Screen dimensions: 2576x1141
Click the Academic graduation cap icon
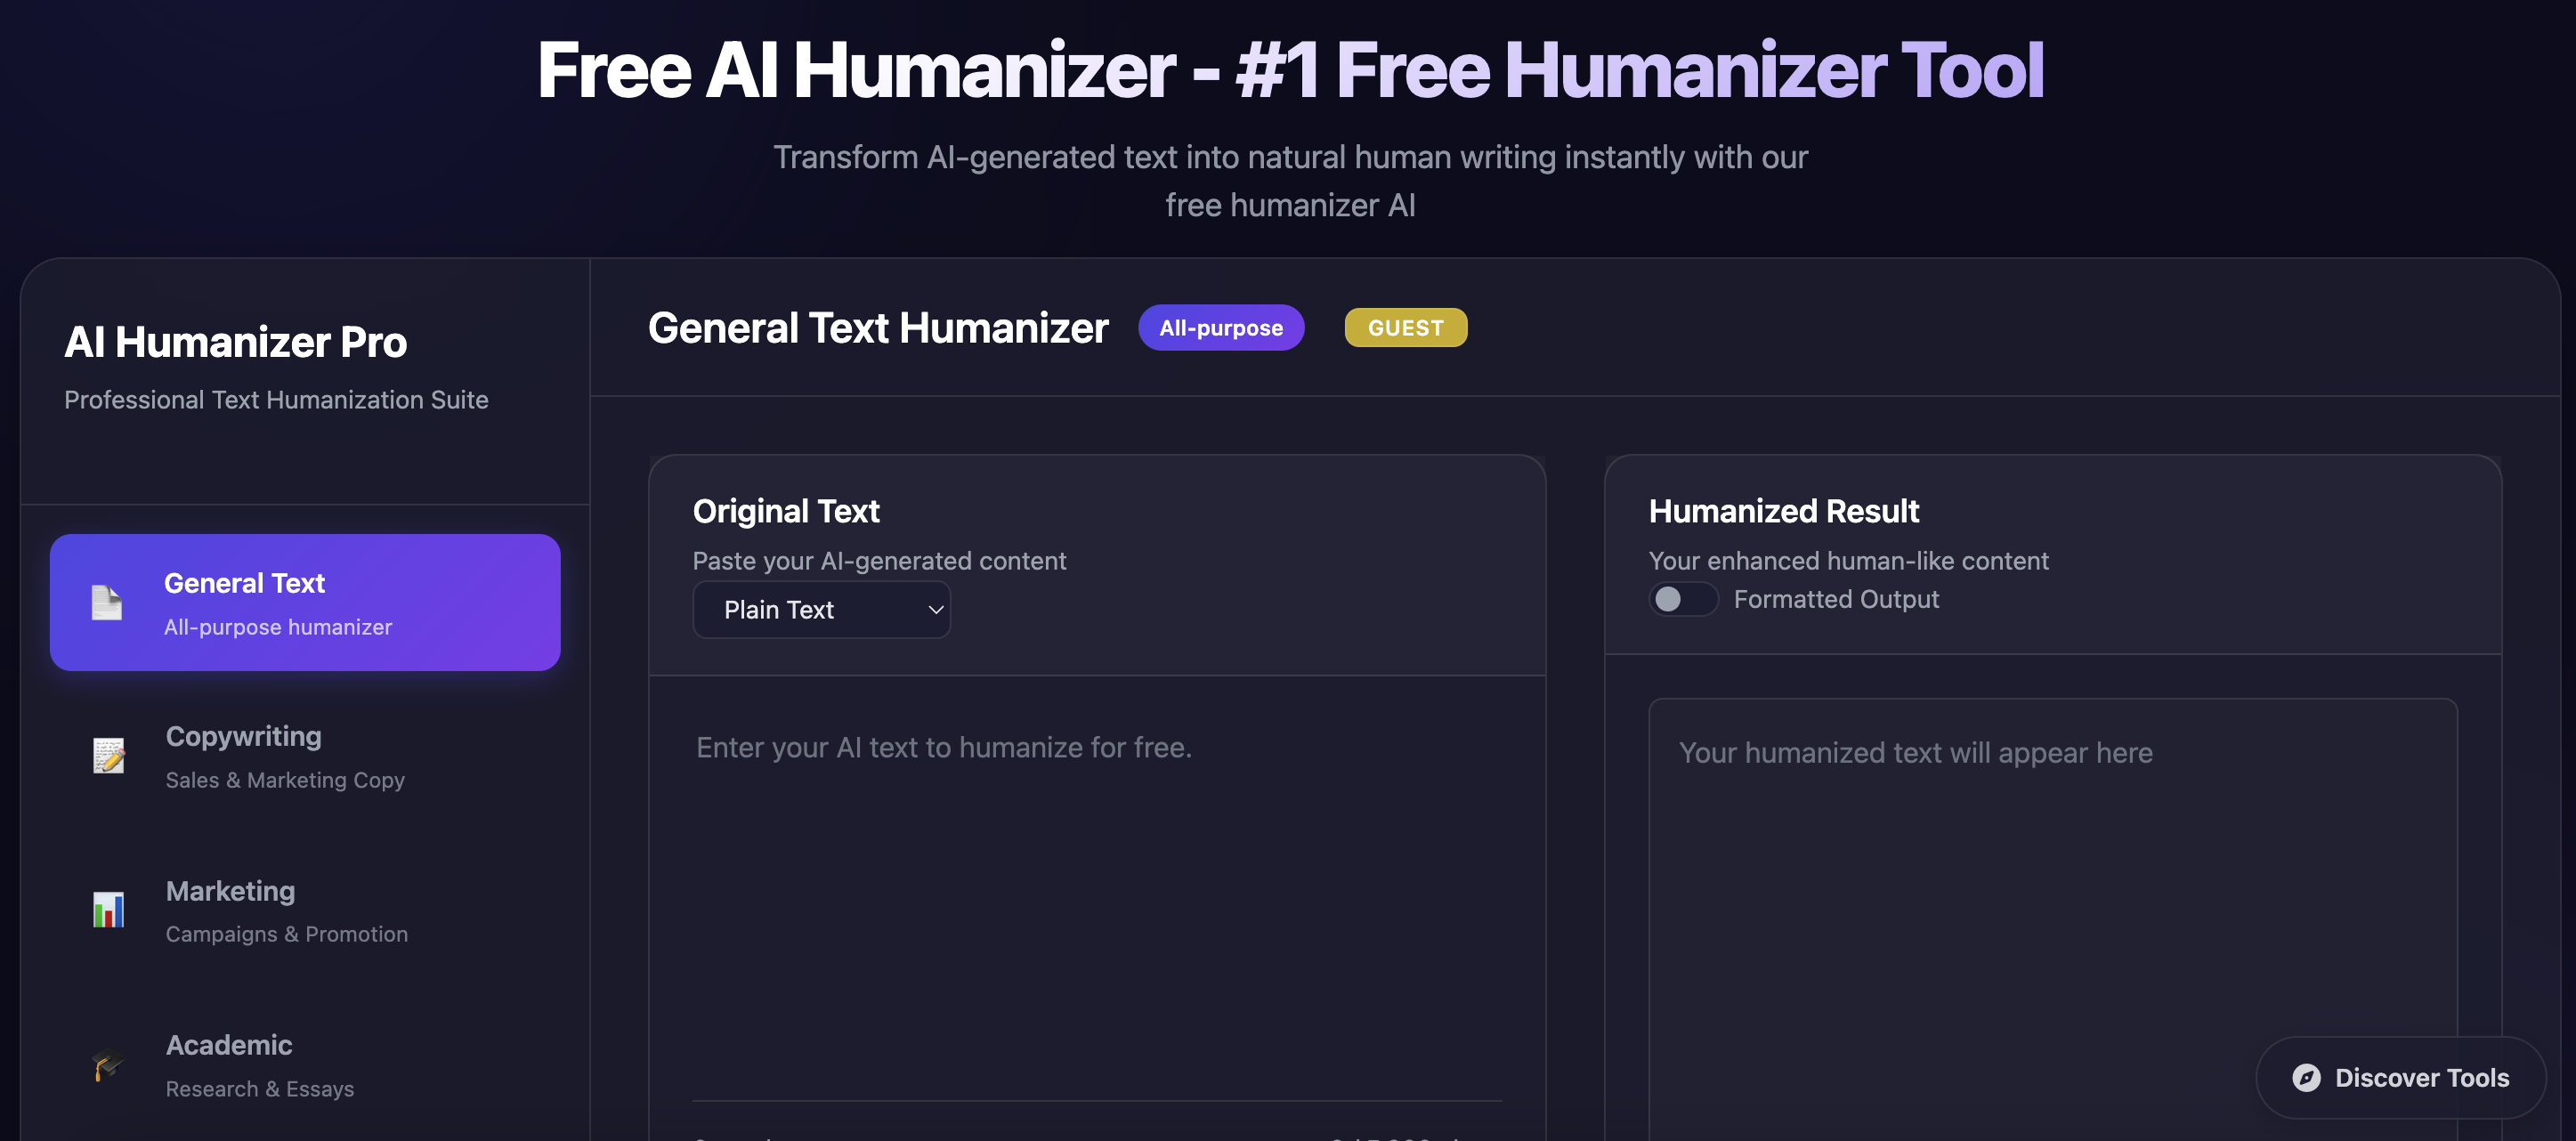coord(108,1064)
